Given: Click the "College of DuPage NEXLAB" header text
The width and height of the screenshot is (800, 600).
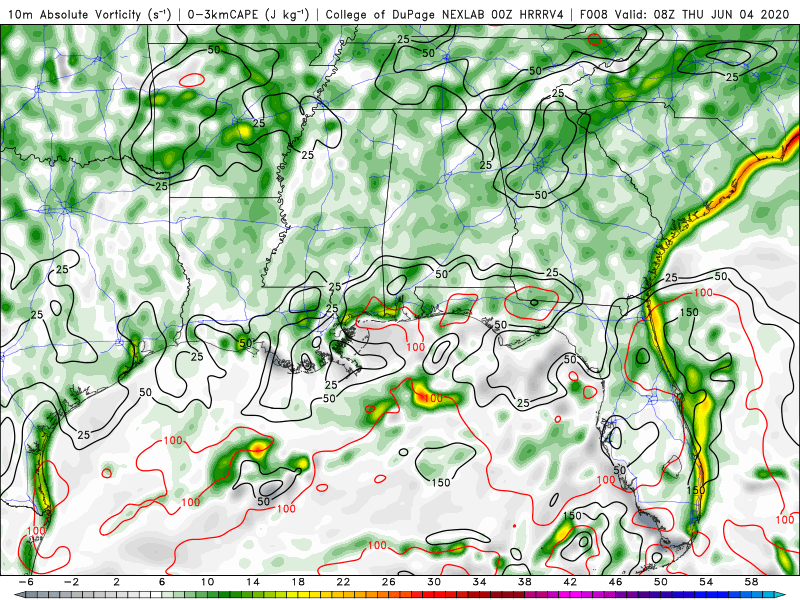Looking at the screenshot, I should point(405,14).
